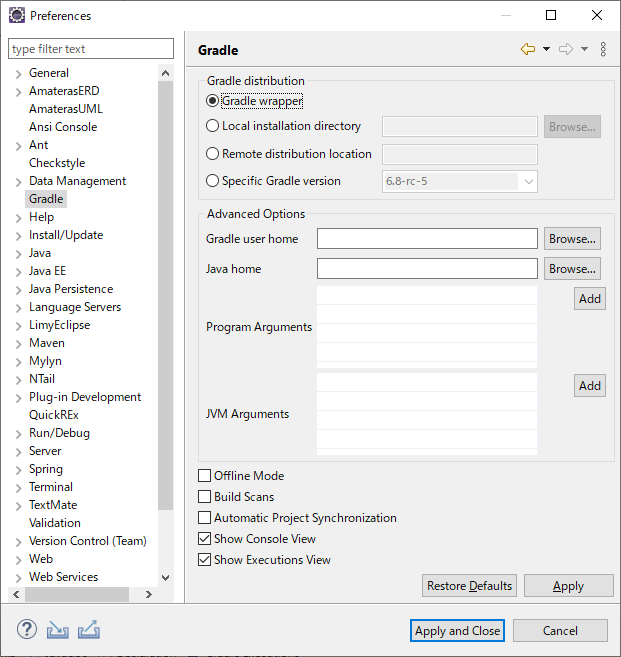Expand the Ant tree node

tap(18, 146)
